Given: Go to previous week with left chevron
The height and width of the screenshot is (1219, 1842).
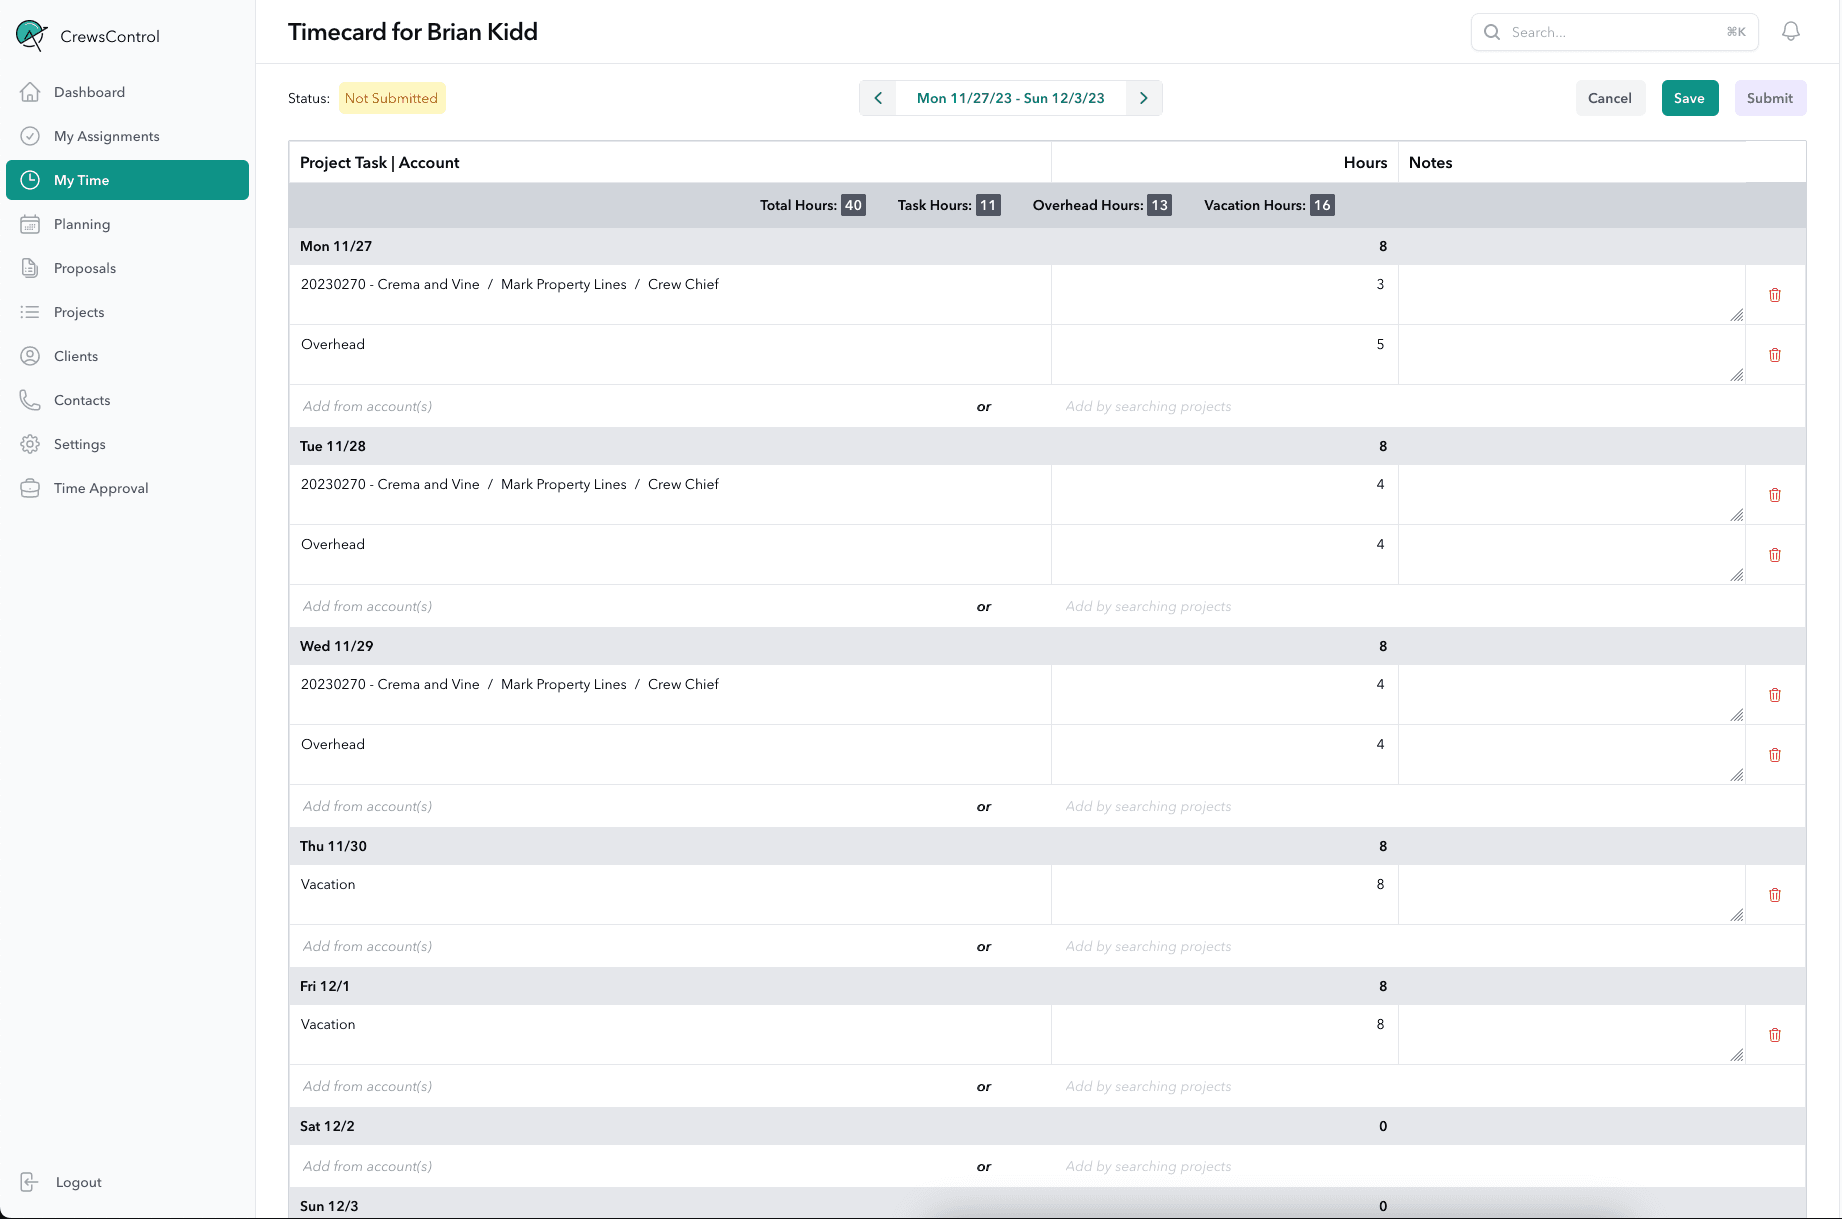Looking at the screenshot, I should pos(878,98).
